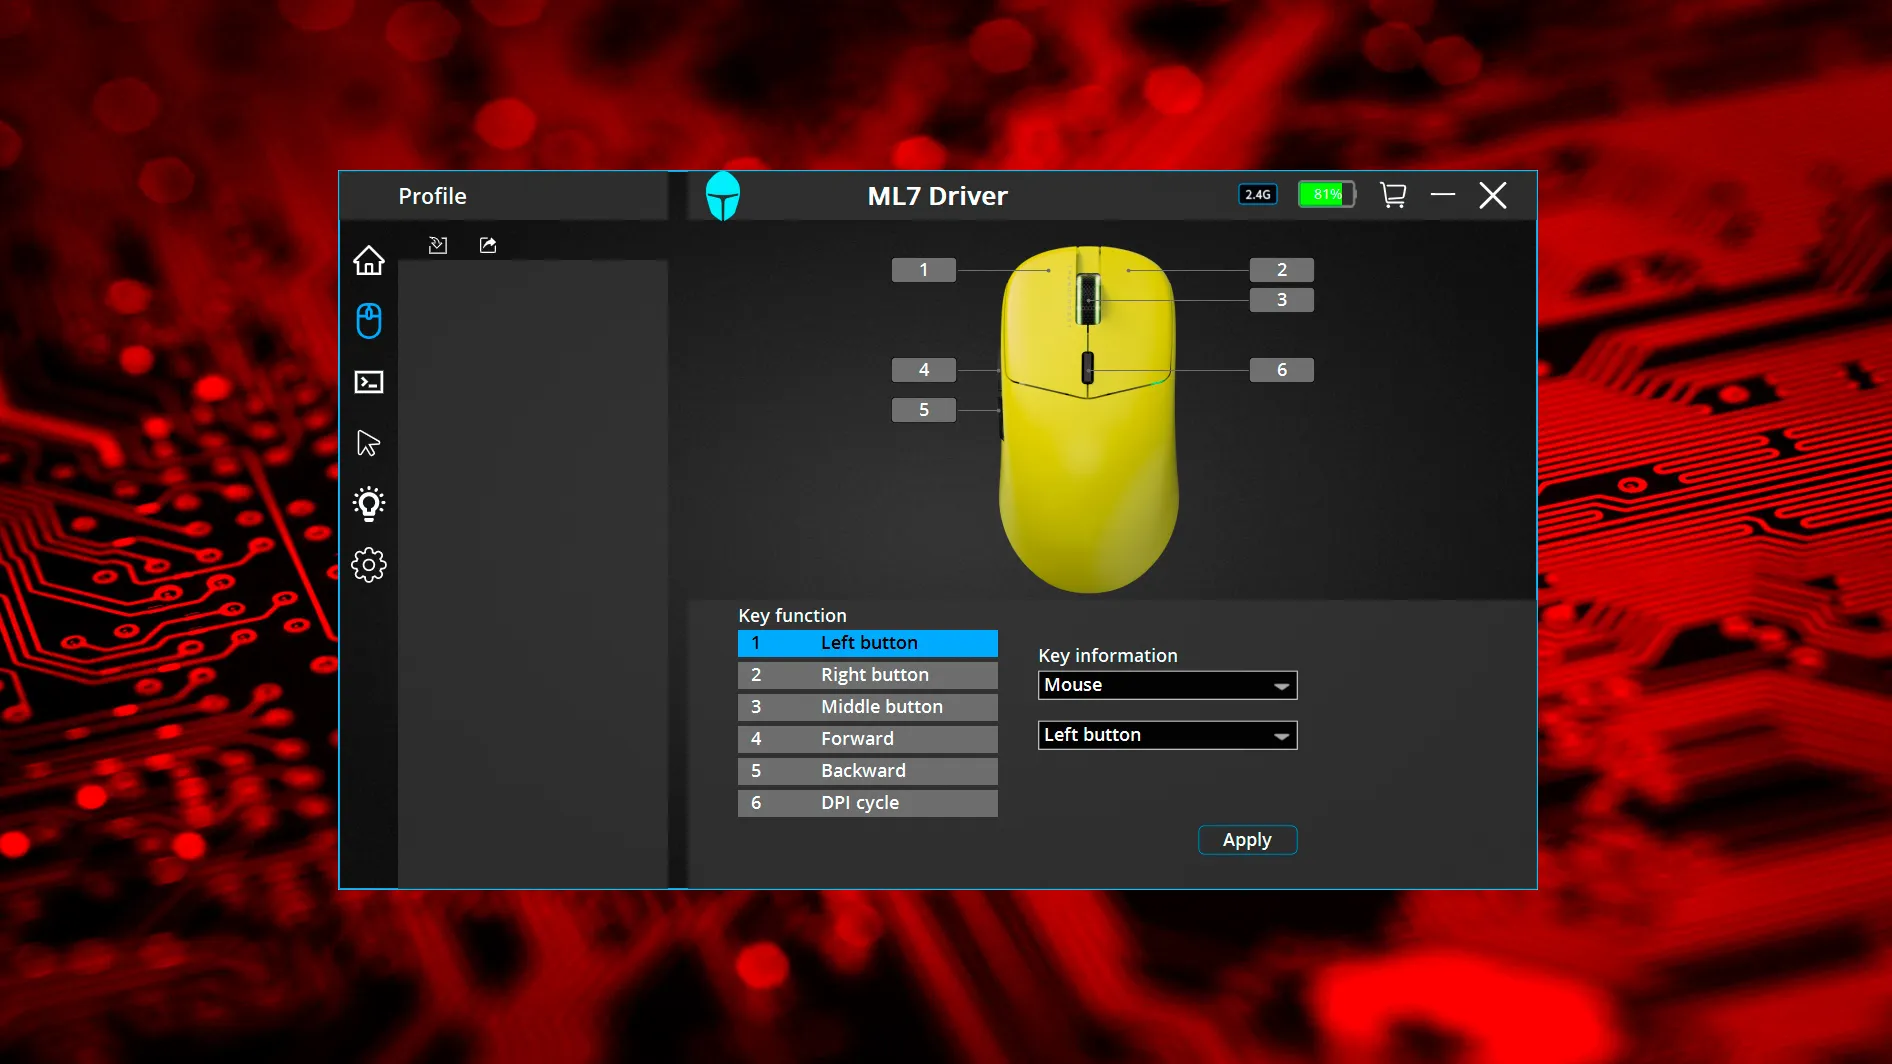Open the shopping cart icon
This screenshot has width=1892, height=1064.
point(1393,195)
